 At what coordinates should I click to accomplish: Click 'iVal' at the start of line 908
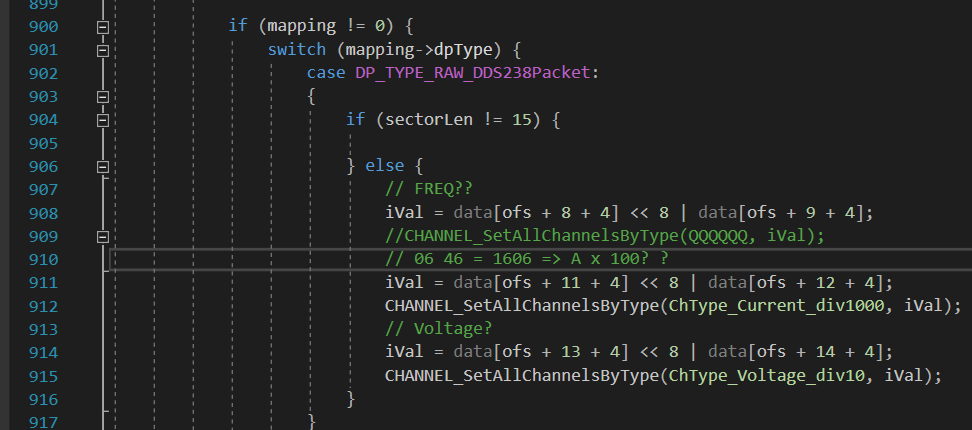pyautogui.click(x=404, y=213)
